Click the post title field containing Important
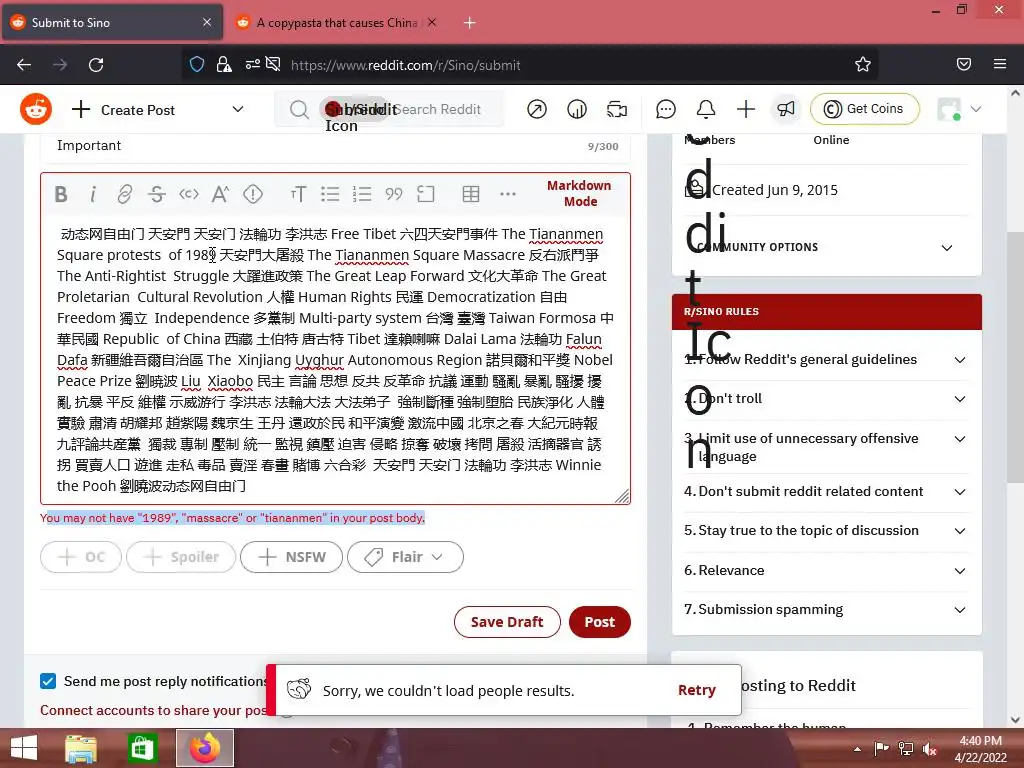1024x768 pixels. [335, 146]
